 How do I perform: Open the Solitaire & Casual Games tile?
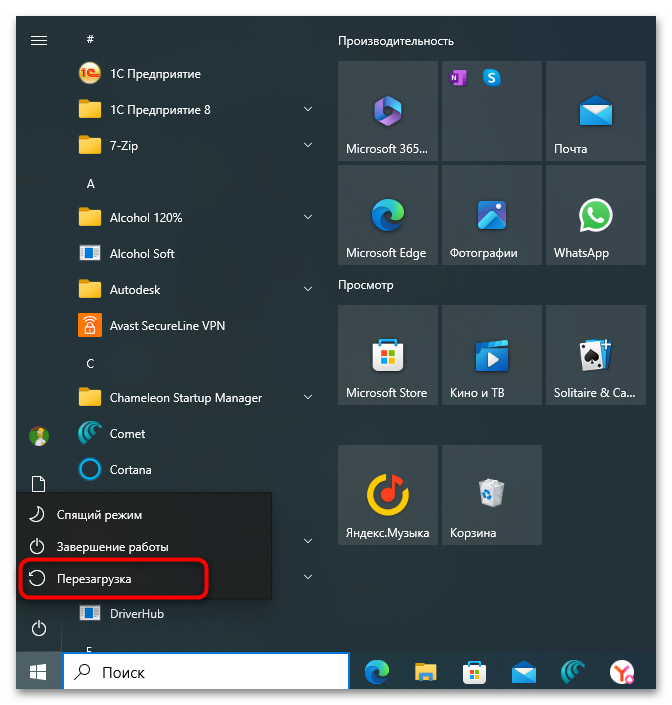[x=596, y=355]
